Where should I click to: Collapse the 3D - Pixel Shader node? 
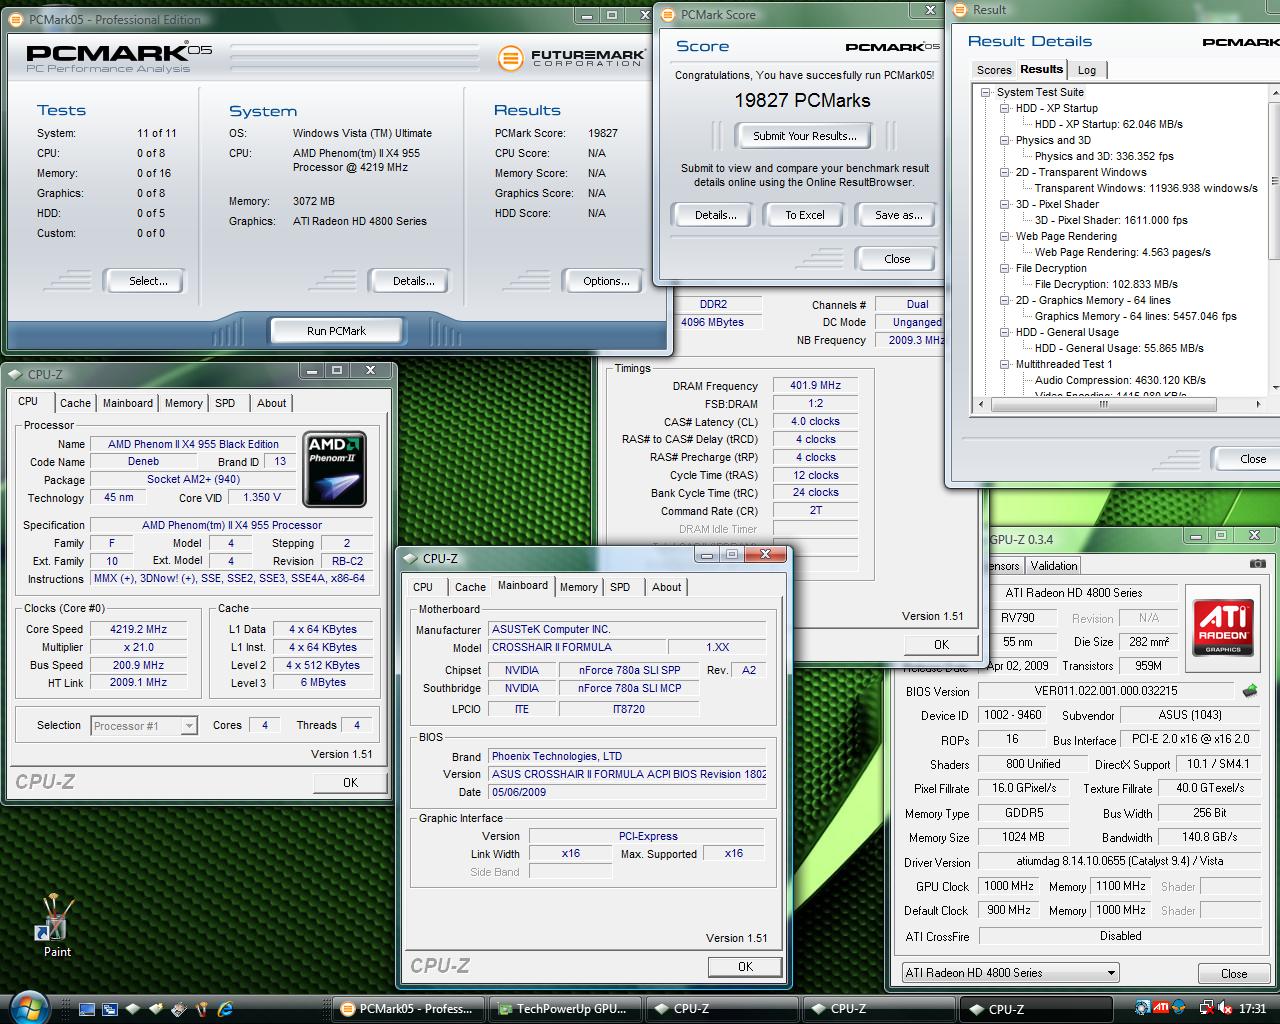click(1004, 204)
